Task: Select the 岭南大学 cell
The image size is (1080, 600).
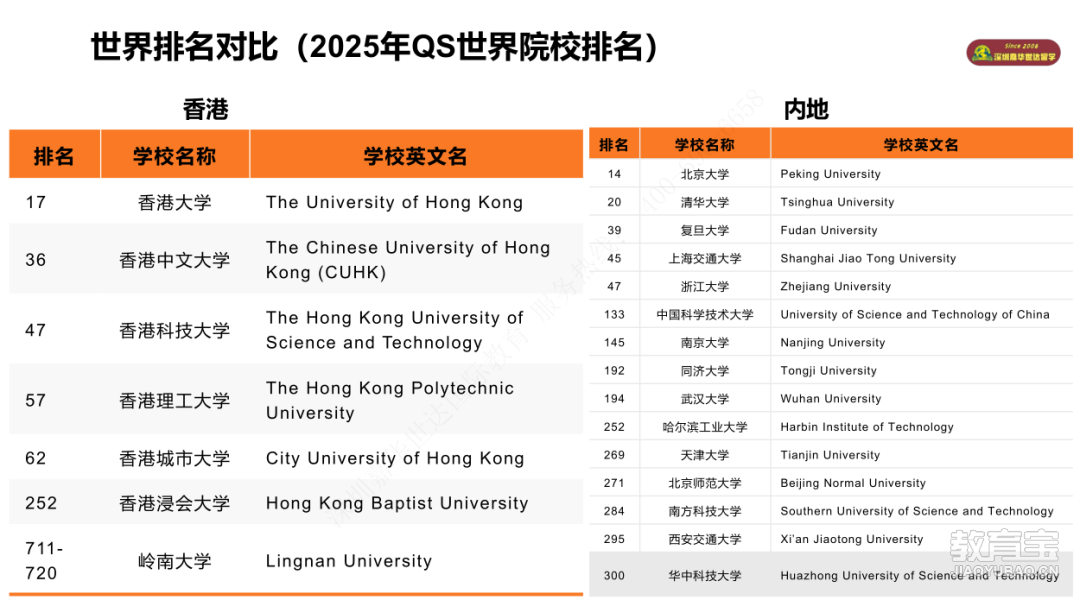Action: (174, 561)
